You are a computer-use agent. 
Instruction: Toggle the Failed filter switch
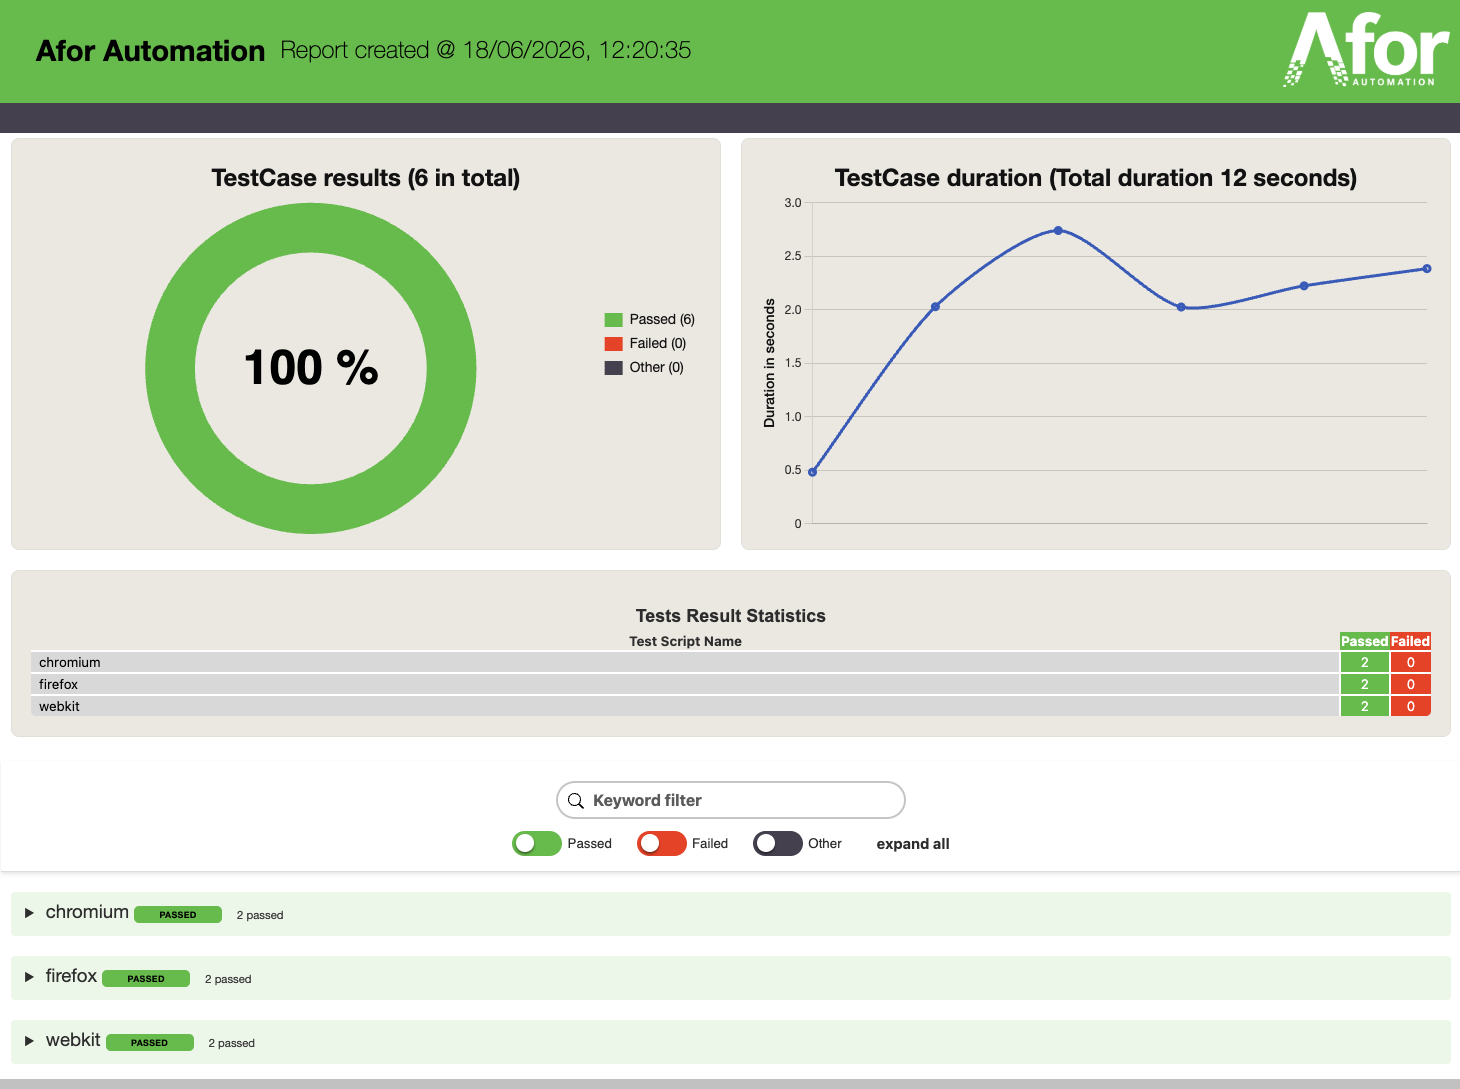pyautogui.click(x=662, y=844)
